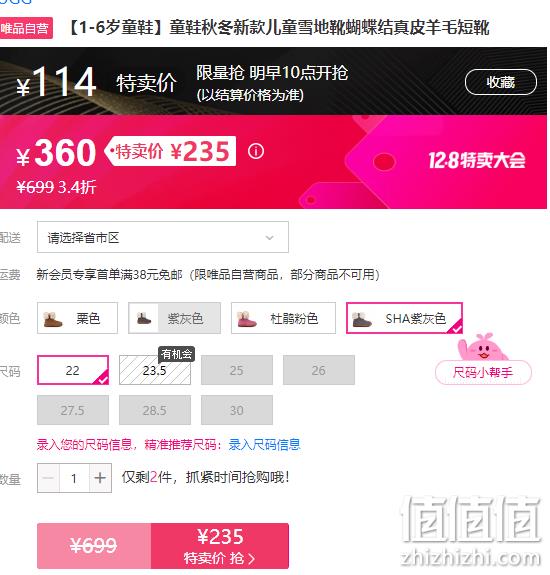Click the 12.8特卖大会 banner logo
This screenshot has height=575, width=550.
point(477,160)
